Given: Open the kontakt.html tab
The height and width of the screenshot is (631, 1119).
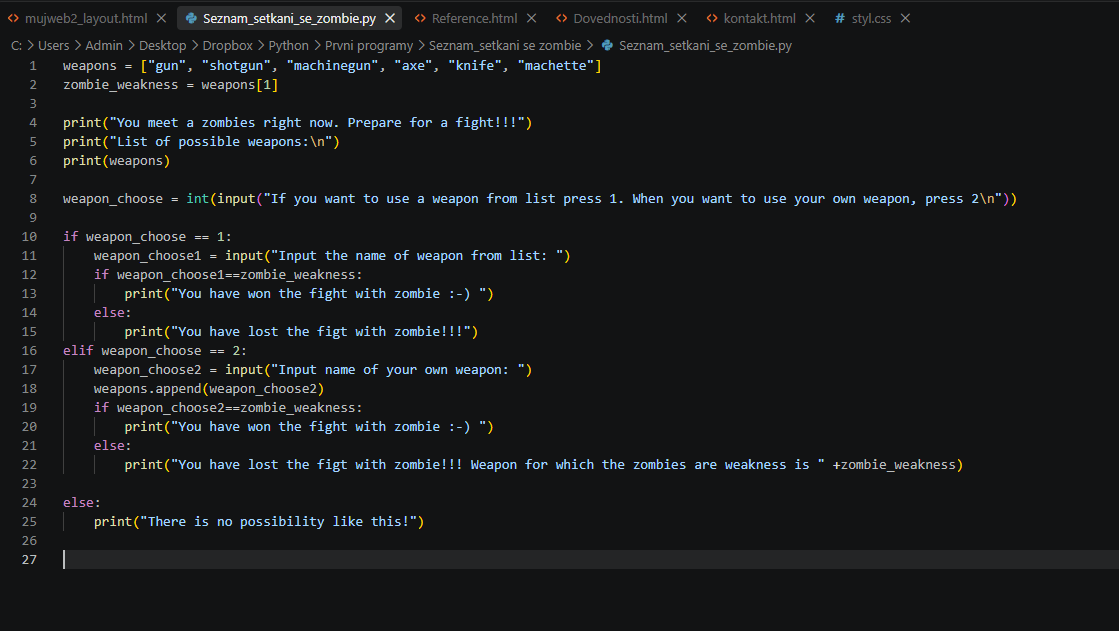Looking at the screenshot, I should click(x=759, y=19).
